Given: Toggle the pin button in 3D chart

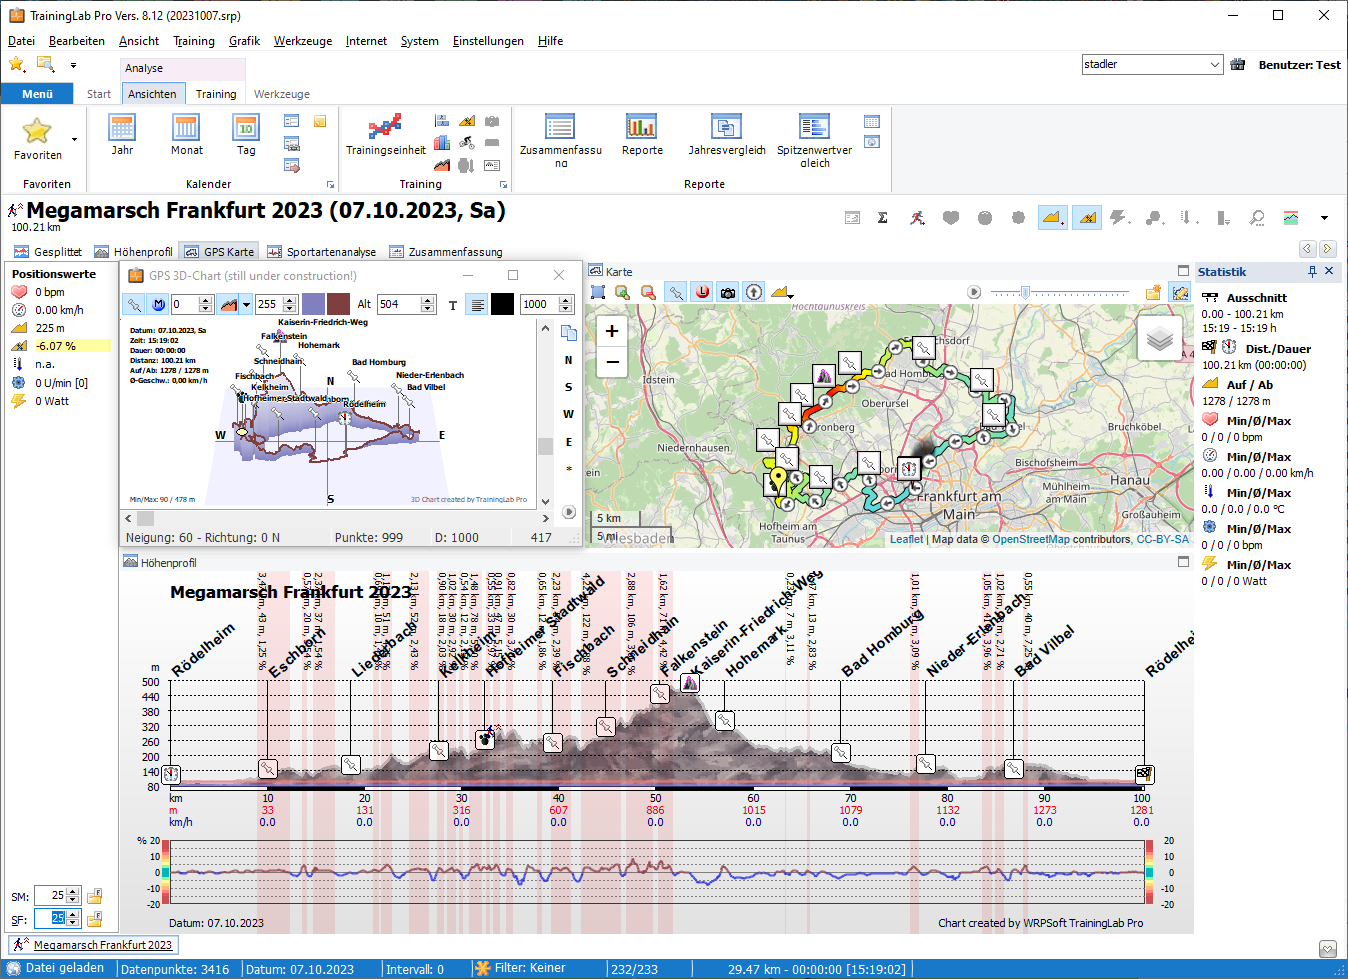Looking at the screenshot, I should coord(134,304).
